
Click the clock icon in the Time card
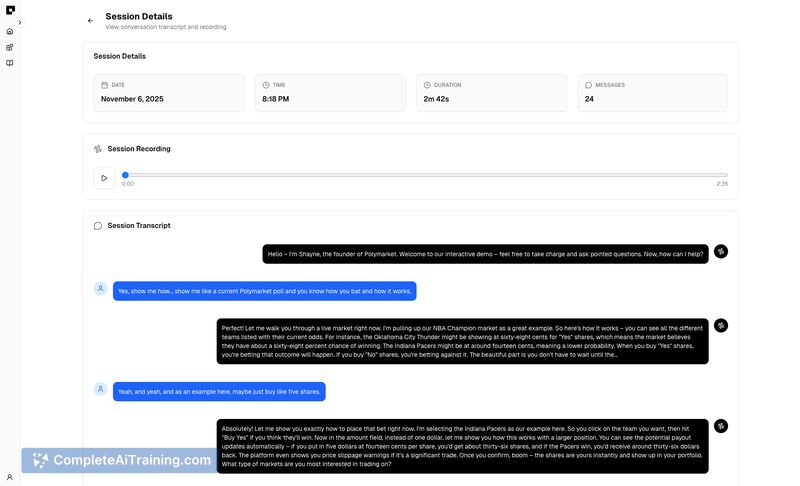(266, 85)
